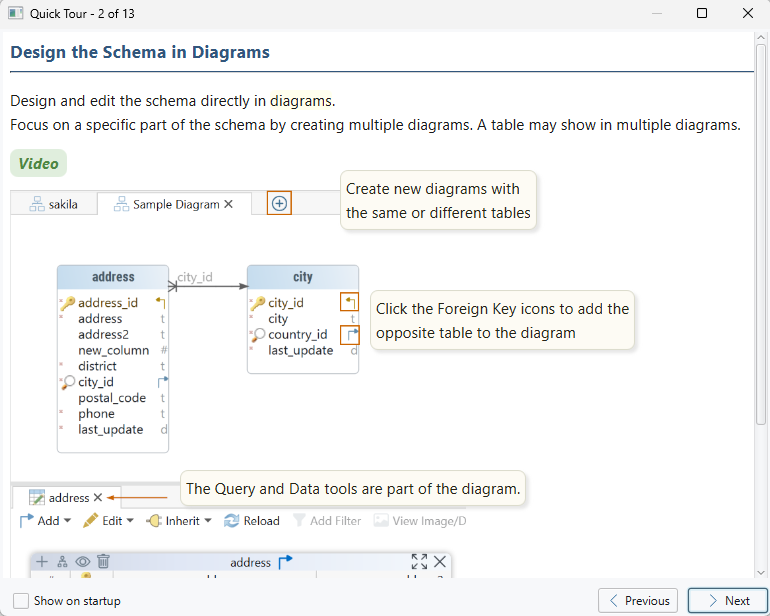Select the sakila diagram tab
The width and height of the screenshot is (770, 616).
point(54,204)
